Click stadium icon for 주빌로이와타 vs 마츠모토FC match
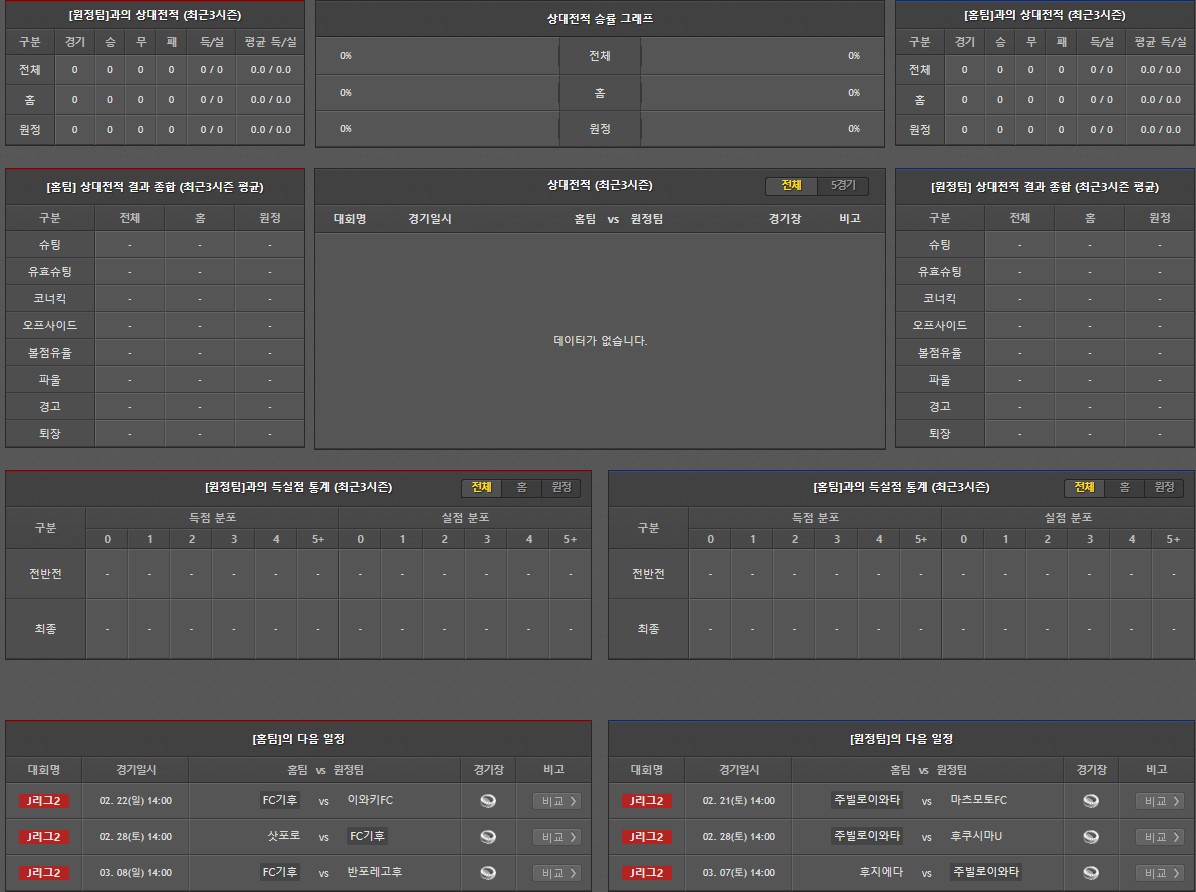Image resolution: width=1196 pixels, height=892 pixels. [x=1091, y=800]
